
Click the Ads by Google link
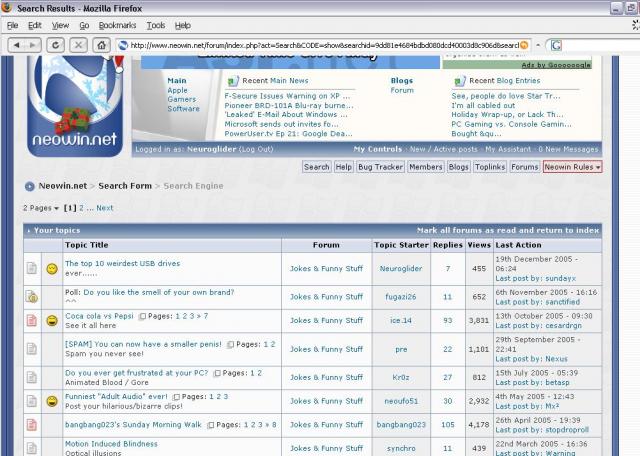click(x=556, y=65)
